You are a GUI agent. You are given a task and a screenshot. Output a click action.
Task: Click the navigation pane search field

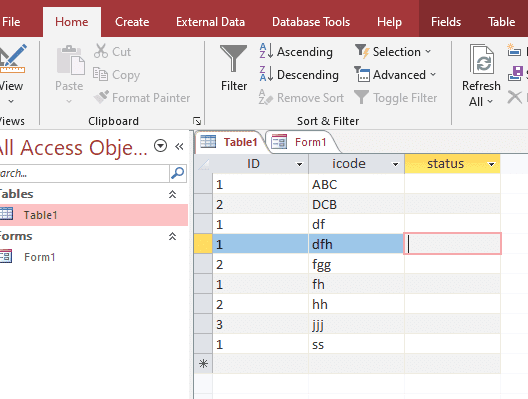pyautogui.click(x=84, y=173)
